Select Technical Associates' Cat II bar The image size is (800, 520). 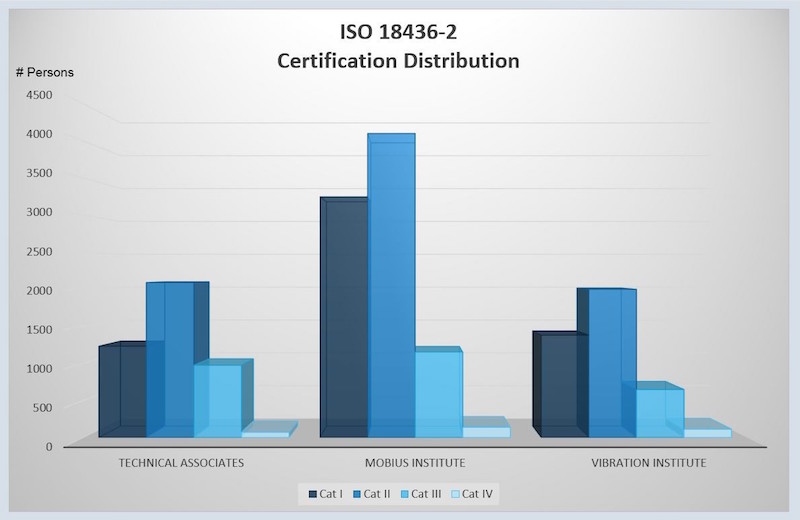(169, 360)
